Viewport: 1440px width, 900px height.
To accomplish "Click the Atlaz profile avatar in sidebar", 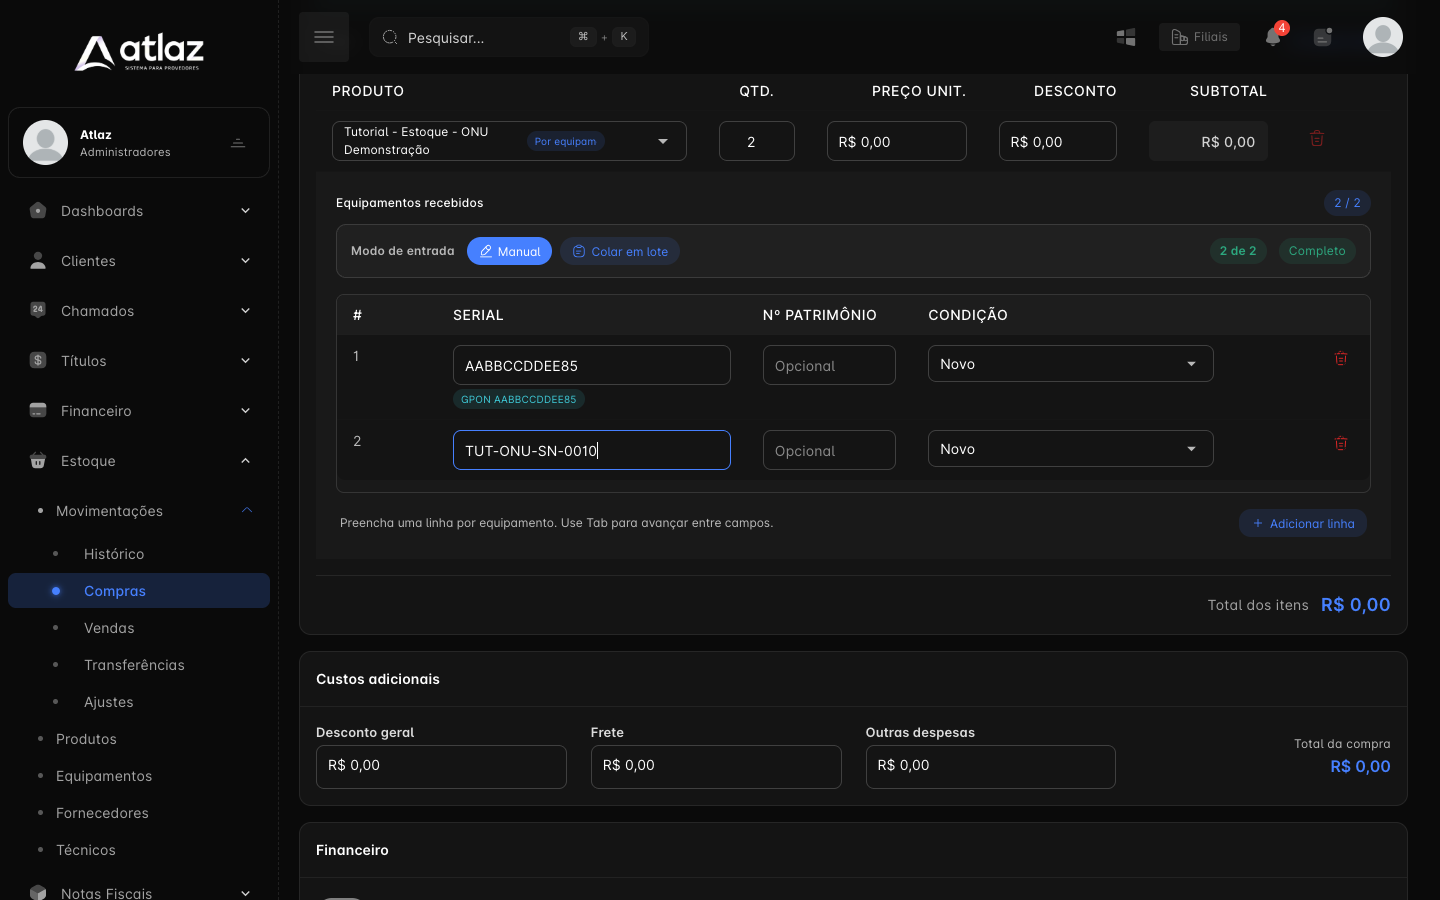I will point(46,142).
